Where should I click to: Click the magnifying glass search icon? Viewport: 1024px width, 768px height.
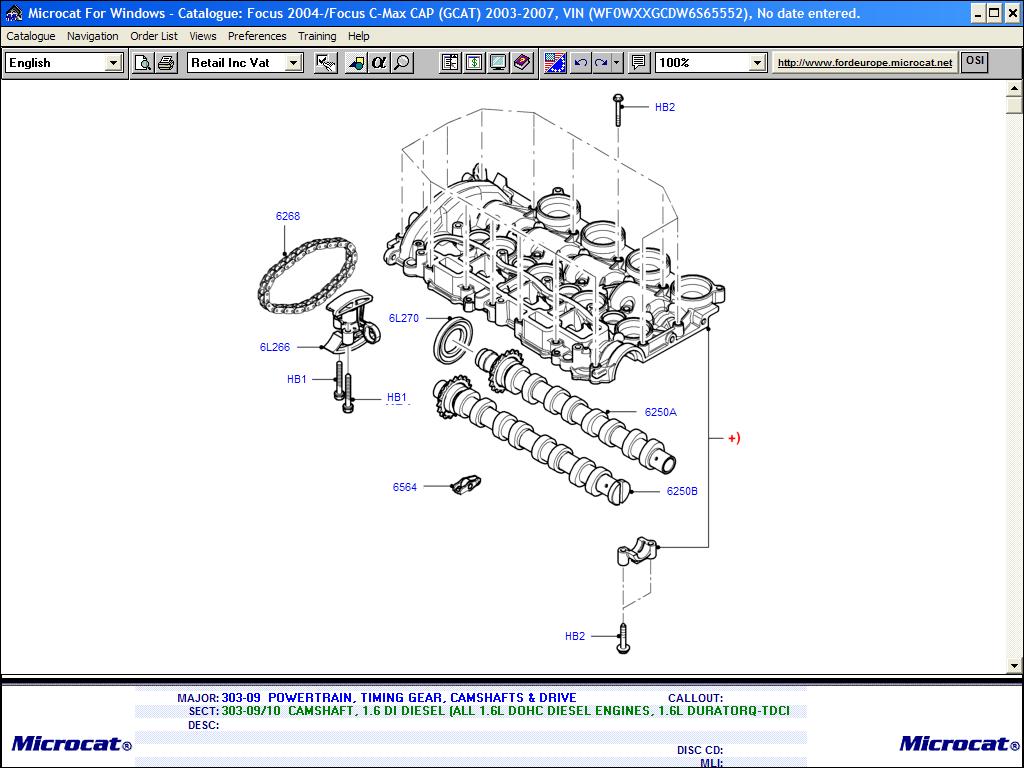(402, 63)
